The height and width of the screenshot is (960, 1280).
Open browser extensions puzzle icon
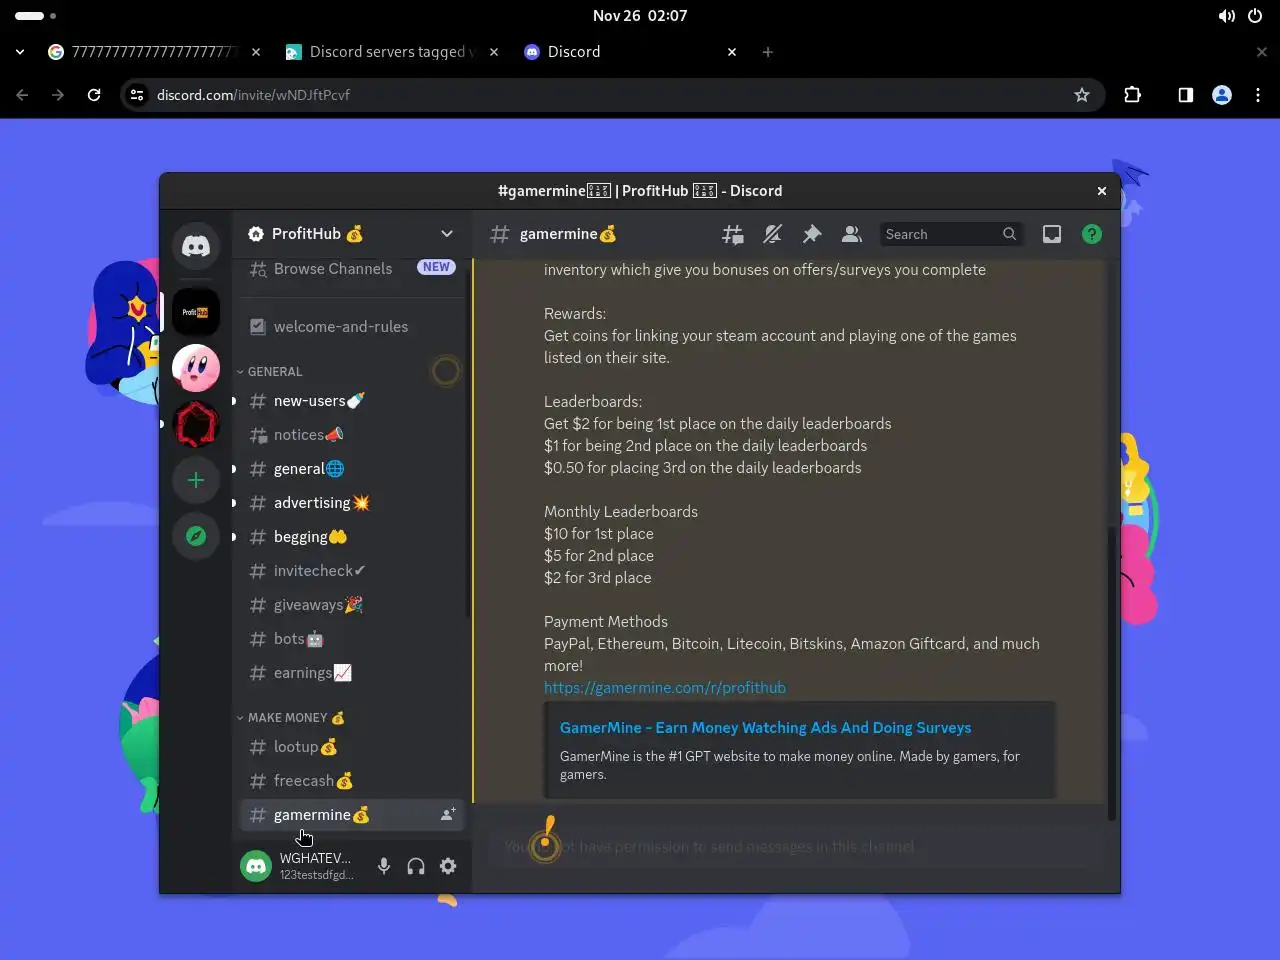(1132, 95)
